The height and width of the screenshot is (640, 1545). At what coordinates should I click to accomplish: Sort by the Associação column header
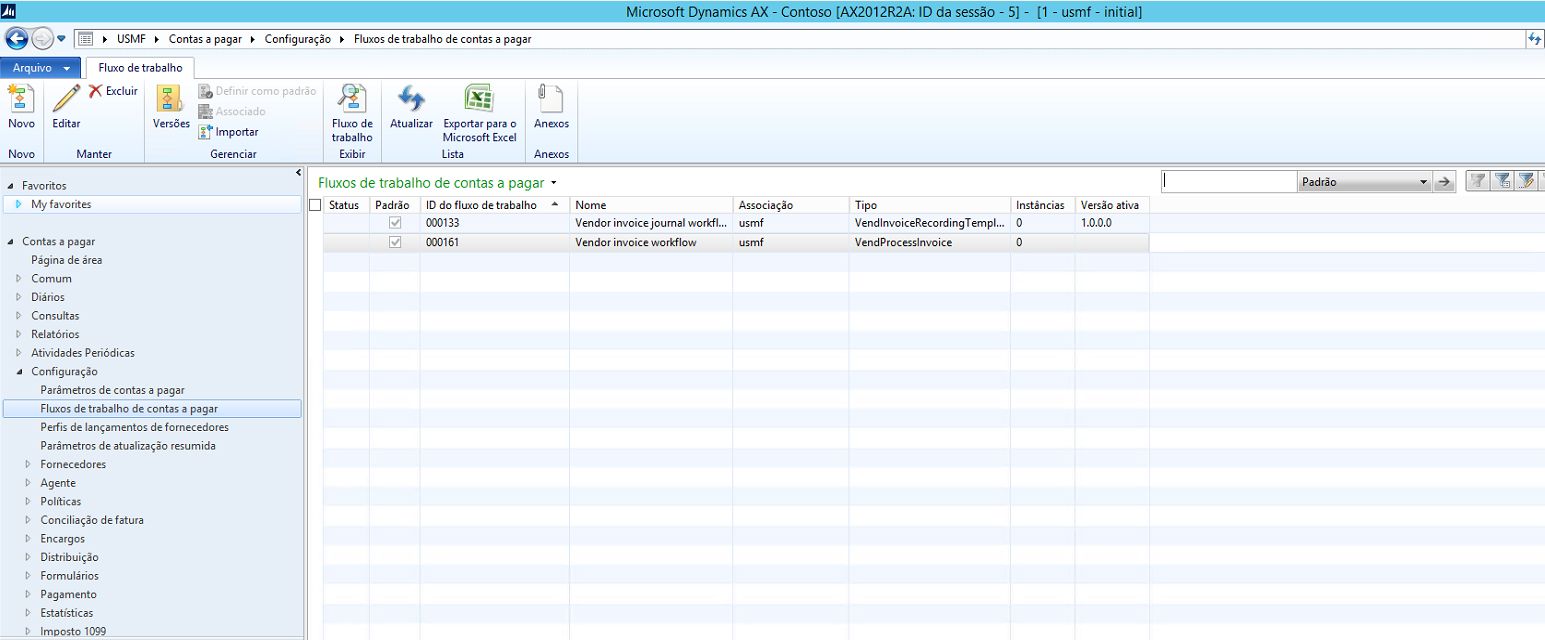pos(790,205)
